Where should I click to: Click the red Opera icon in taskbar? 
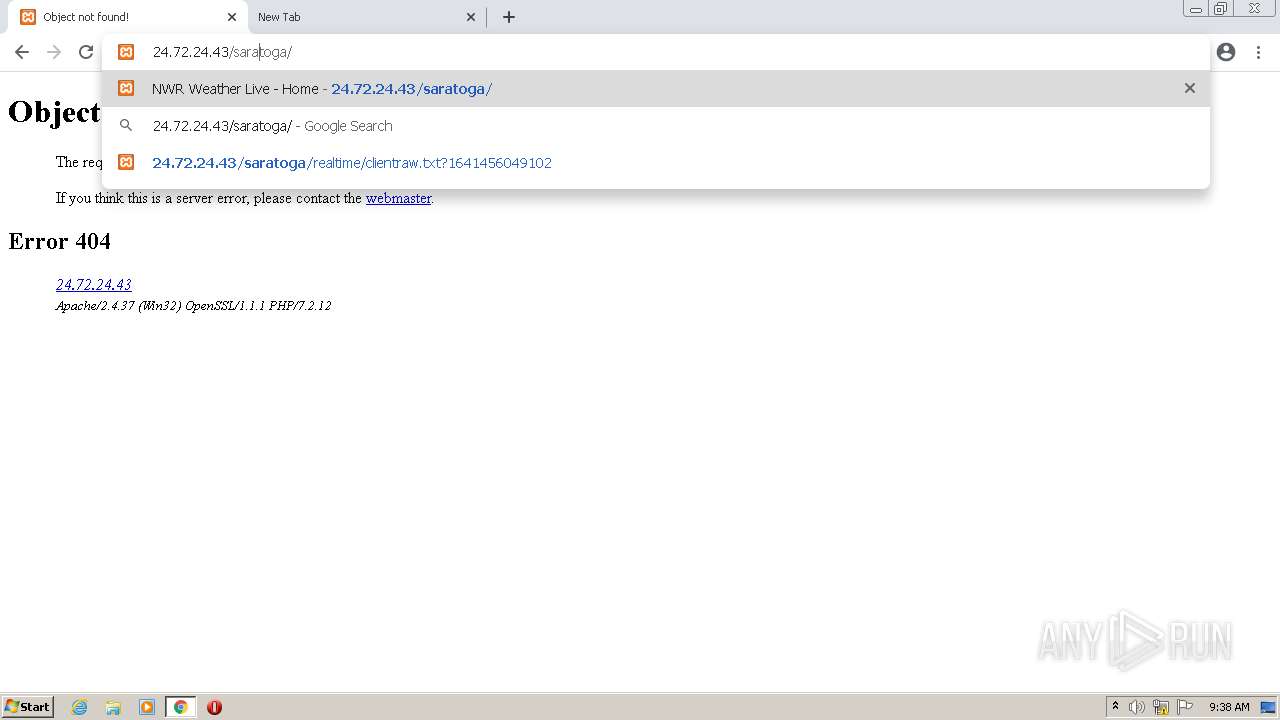(x=214, y=707)
